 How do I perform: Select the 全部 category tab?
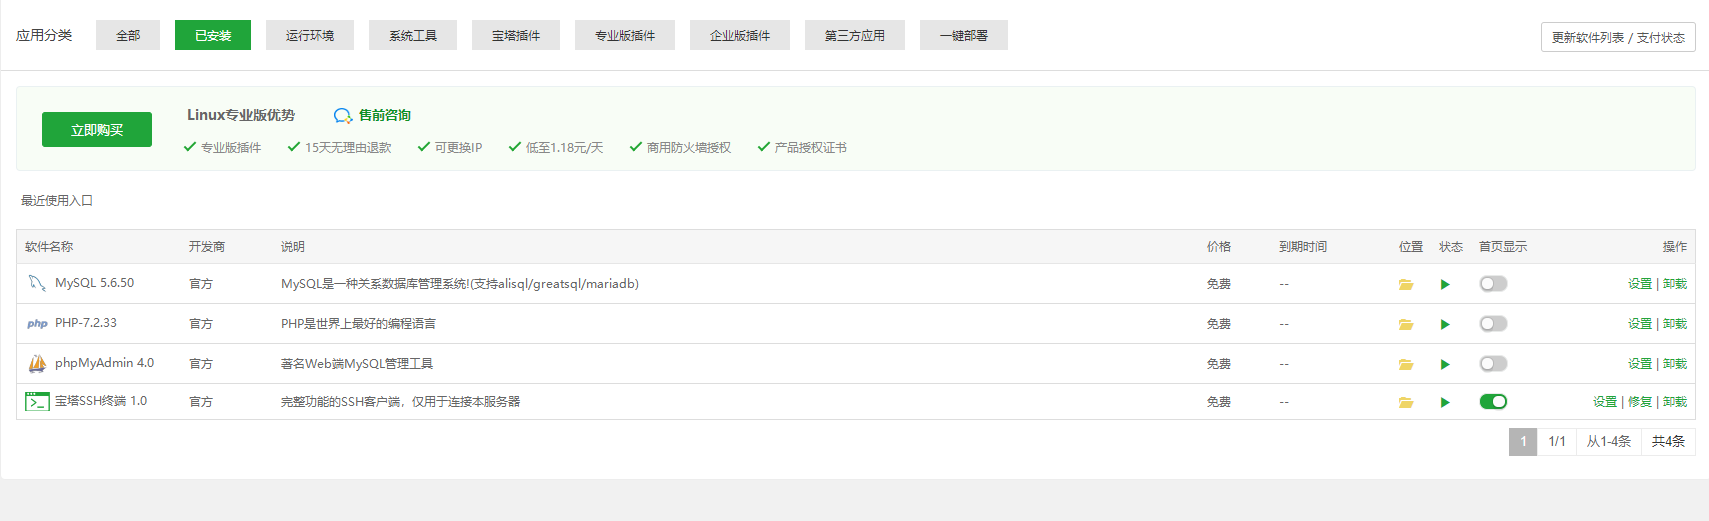[x=128, y=35]
